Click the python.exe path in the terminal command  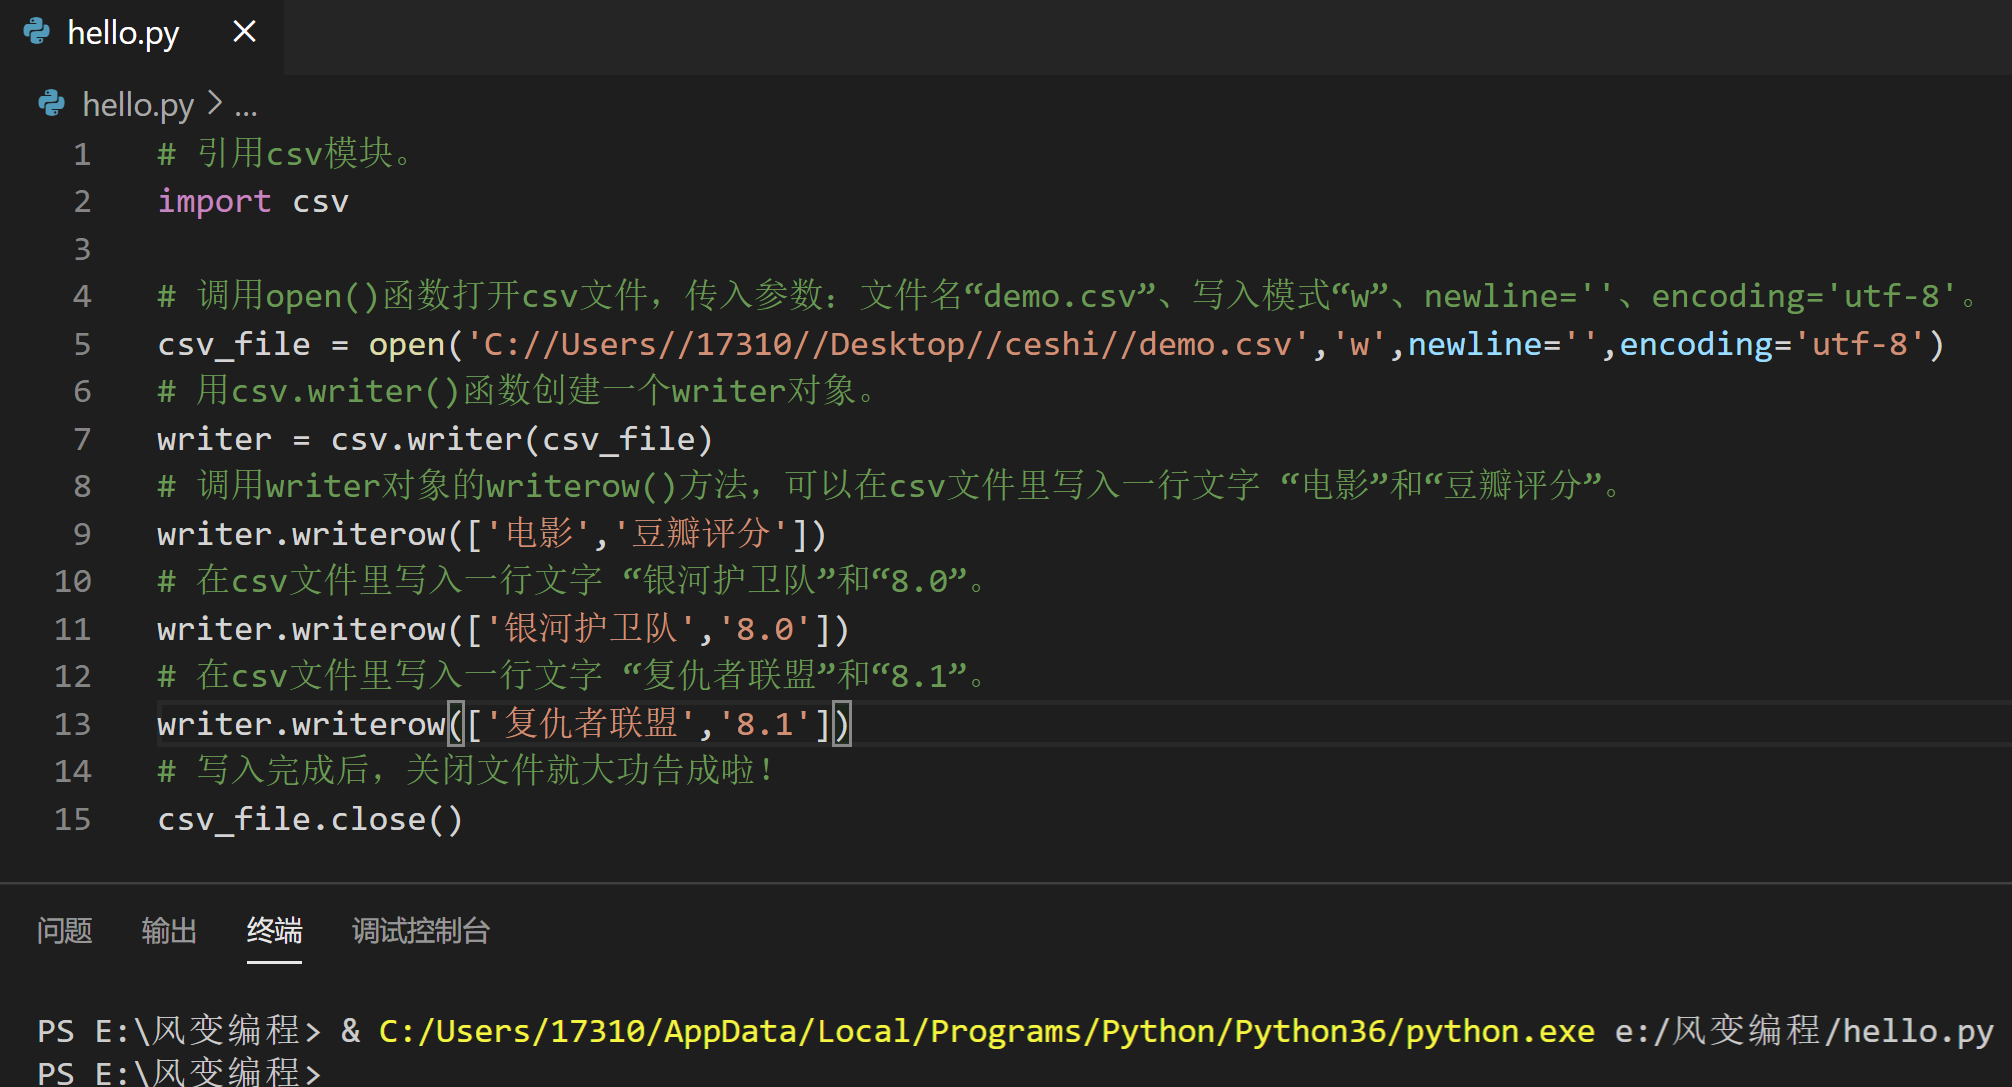pos(987,1031)
